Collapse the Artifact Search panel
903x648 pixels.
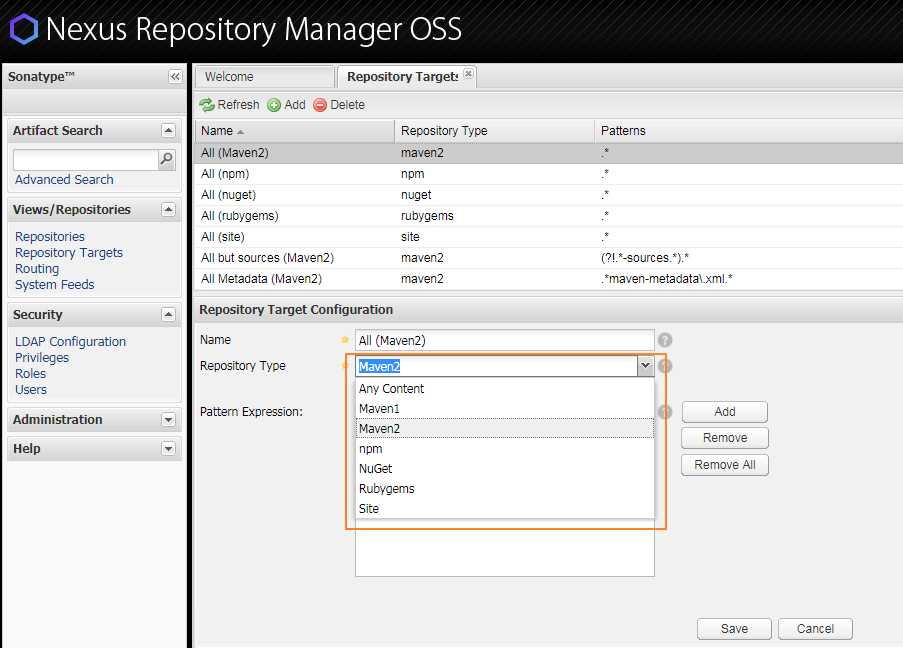[x=168, y=131]
